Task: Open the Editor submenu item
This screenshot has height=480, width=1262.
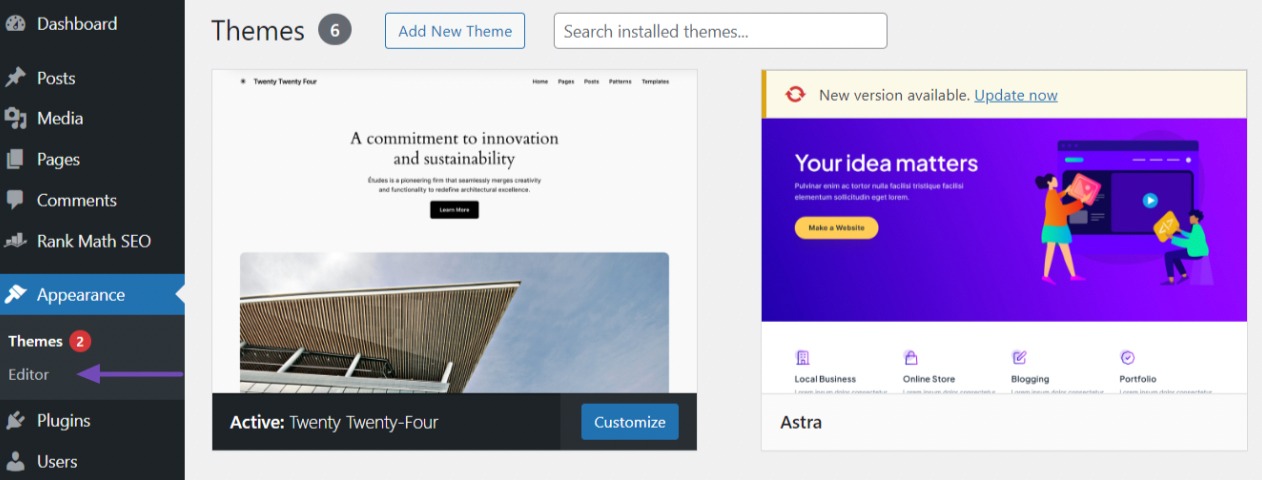Action: 28,374
